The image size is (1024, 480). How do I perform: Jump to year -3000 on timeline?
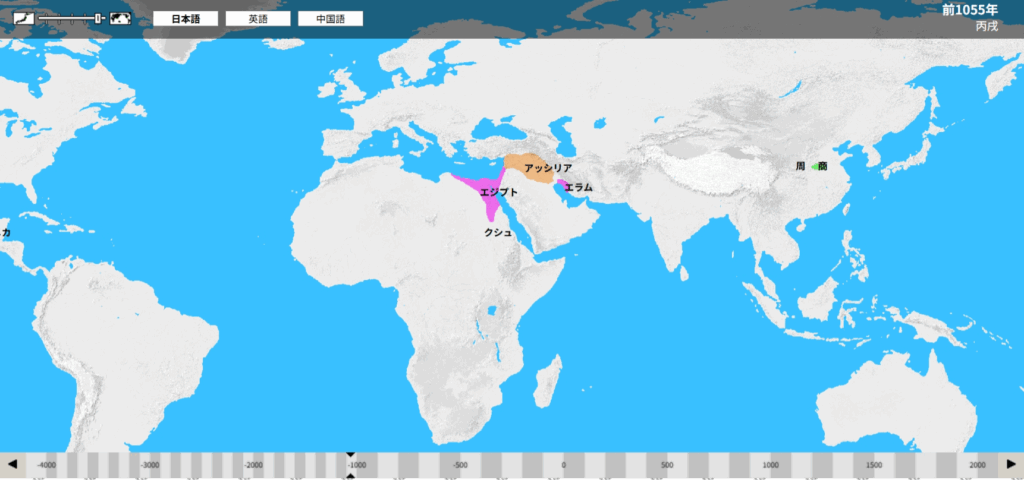tap(149, 465)
